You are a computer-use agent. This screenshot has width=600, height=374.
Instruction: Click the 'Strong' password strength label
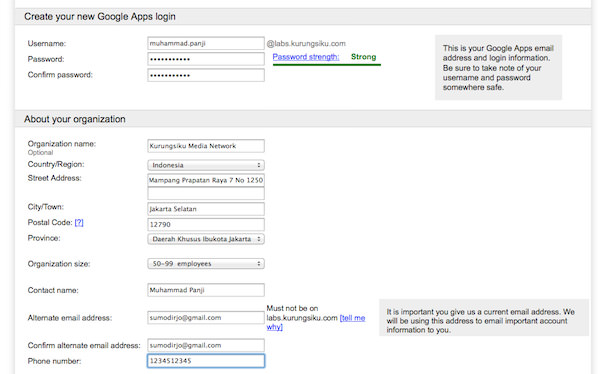(364, 57)
